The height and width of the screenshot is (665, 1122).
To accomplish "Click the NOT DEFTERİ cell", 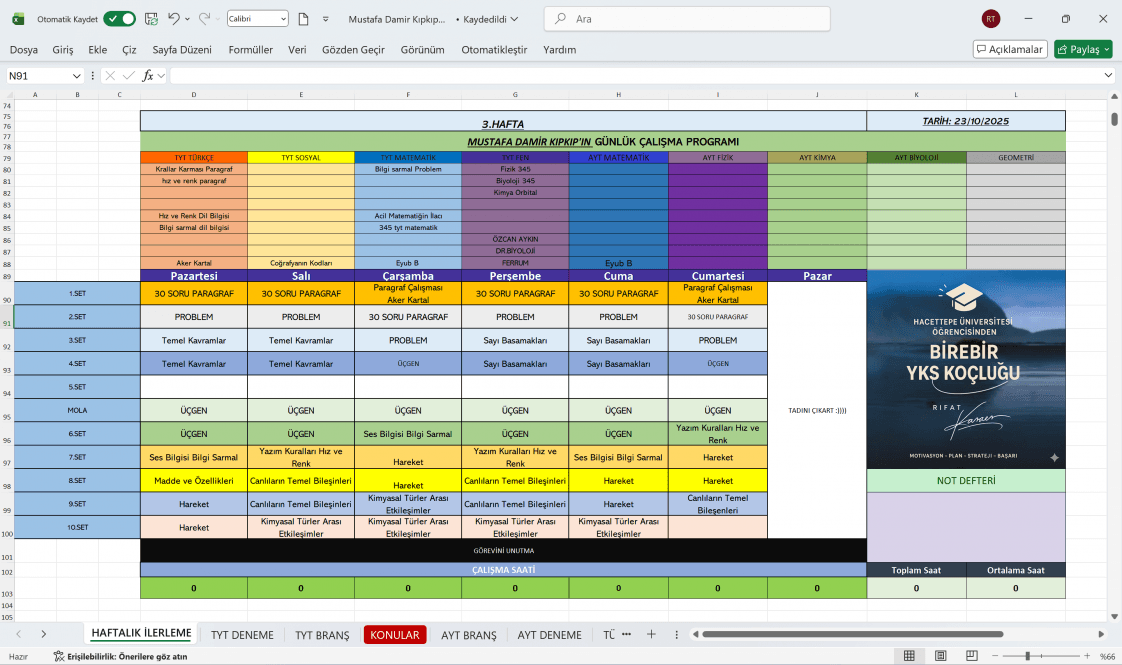I will coord(966,480).
